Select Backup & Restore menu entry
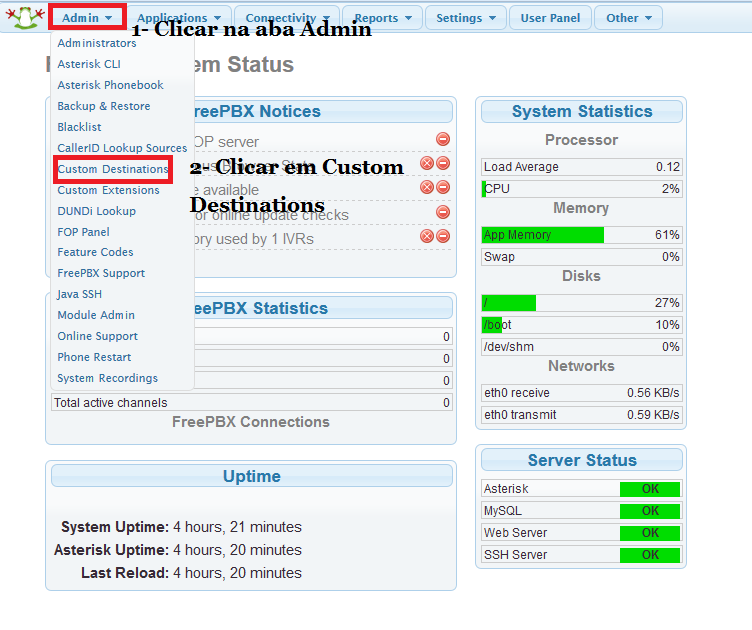The image size is (752, 630). coord(103,106)
